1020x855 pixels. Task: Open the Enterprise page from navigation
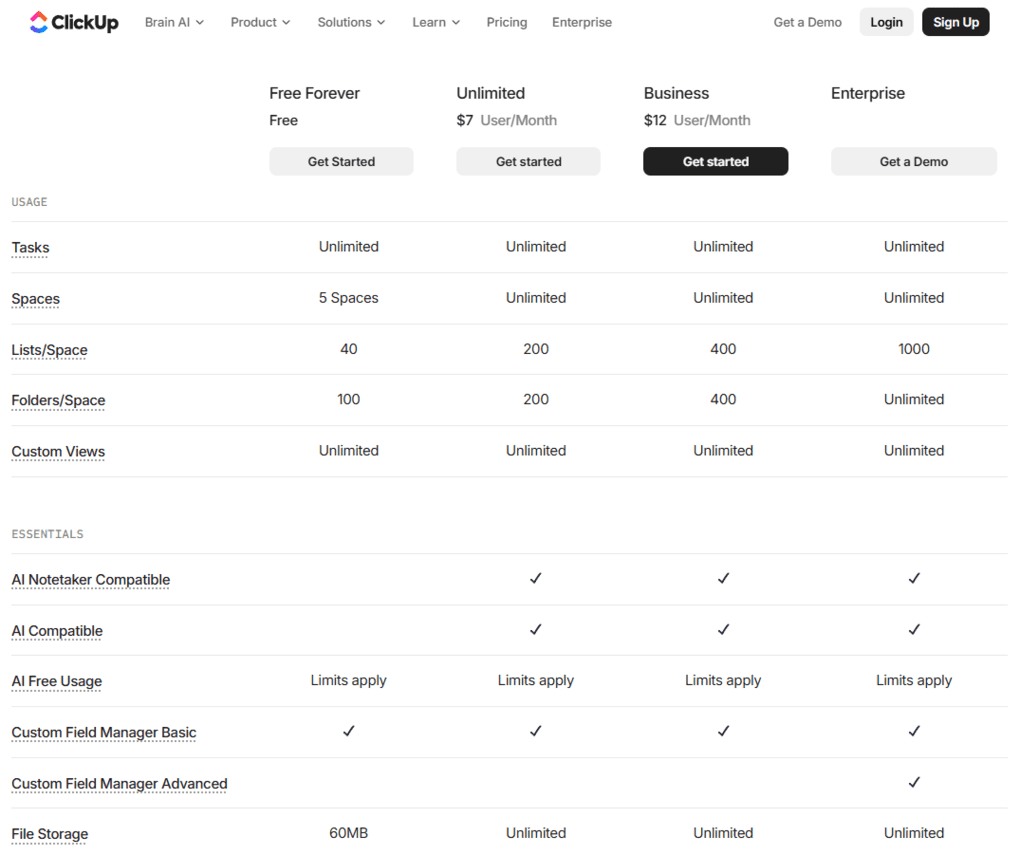(581, 21)
